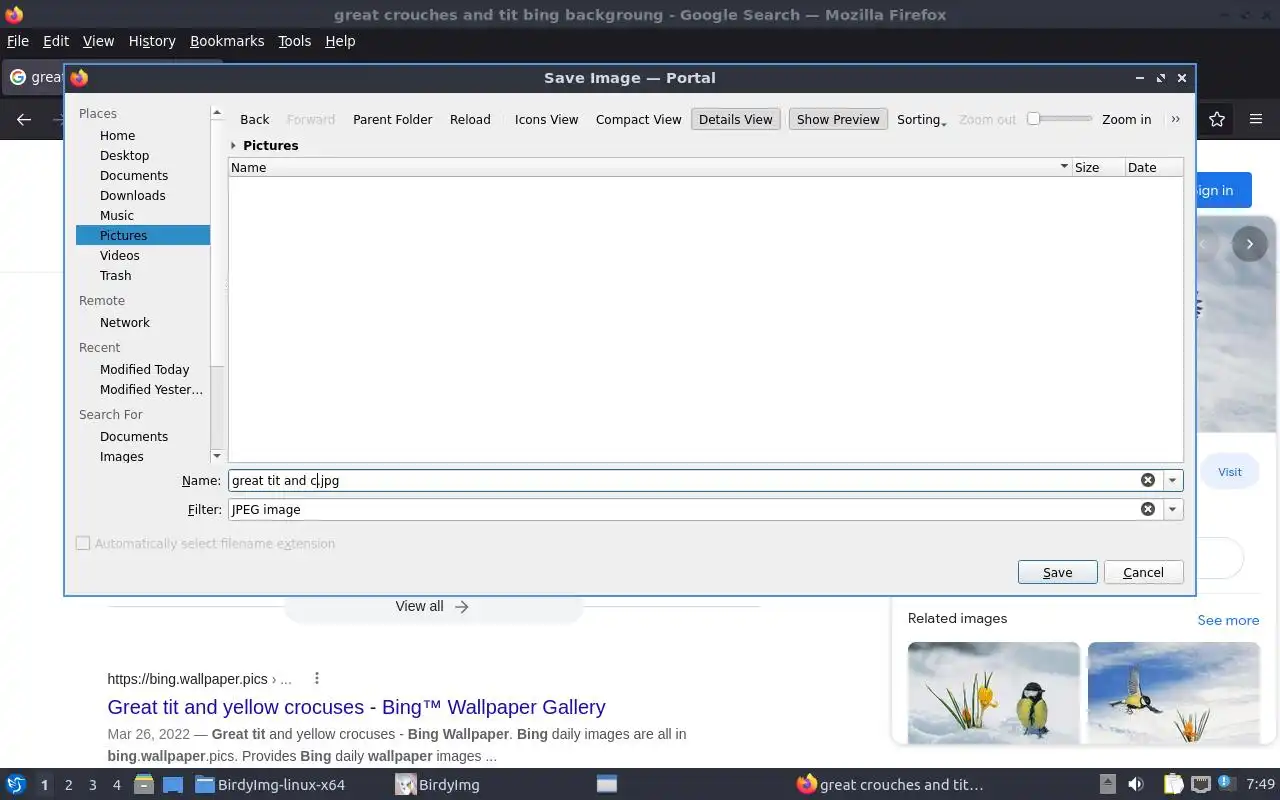Image resolution: width=1280 pixels, height=800 pixels.
Task: Open the Great tit and yellow crocuses link
Action: pos(357,707)
